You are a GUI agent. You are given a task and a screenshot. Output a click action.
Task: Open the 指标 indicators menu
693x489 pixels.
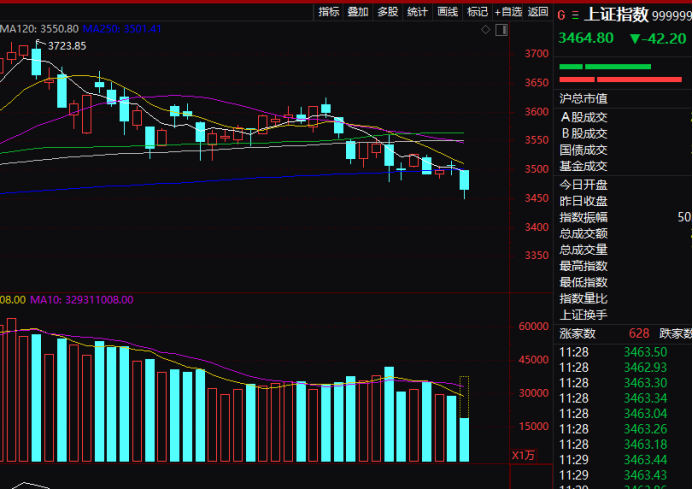328,12
